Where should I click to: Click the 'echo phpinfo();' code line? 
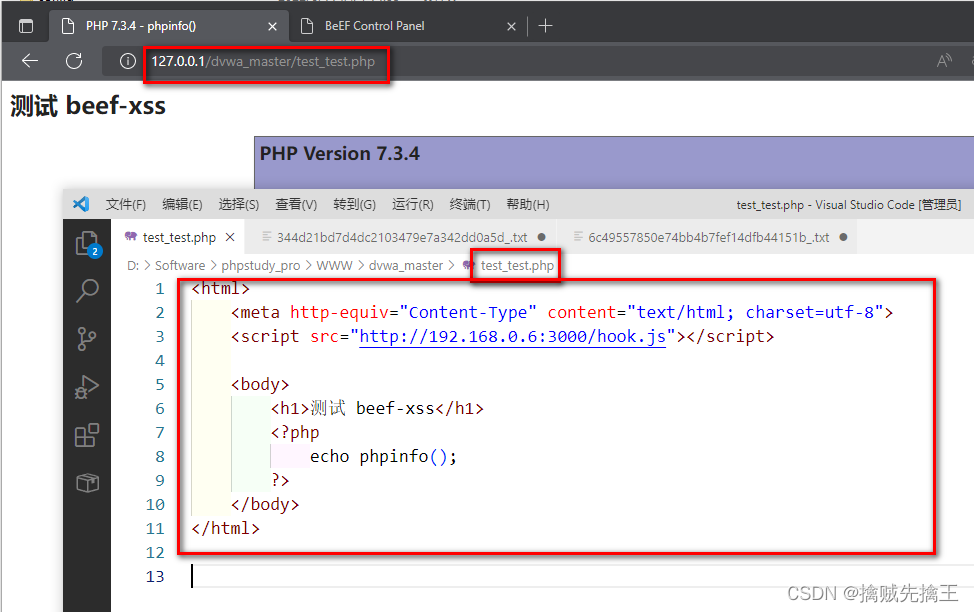[383, 457]
